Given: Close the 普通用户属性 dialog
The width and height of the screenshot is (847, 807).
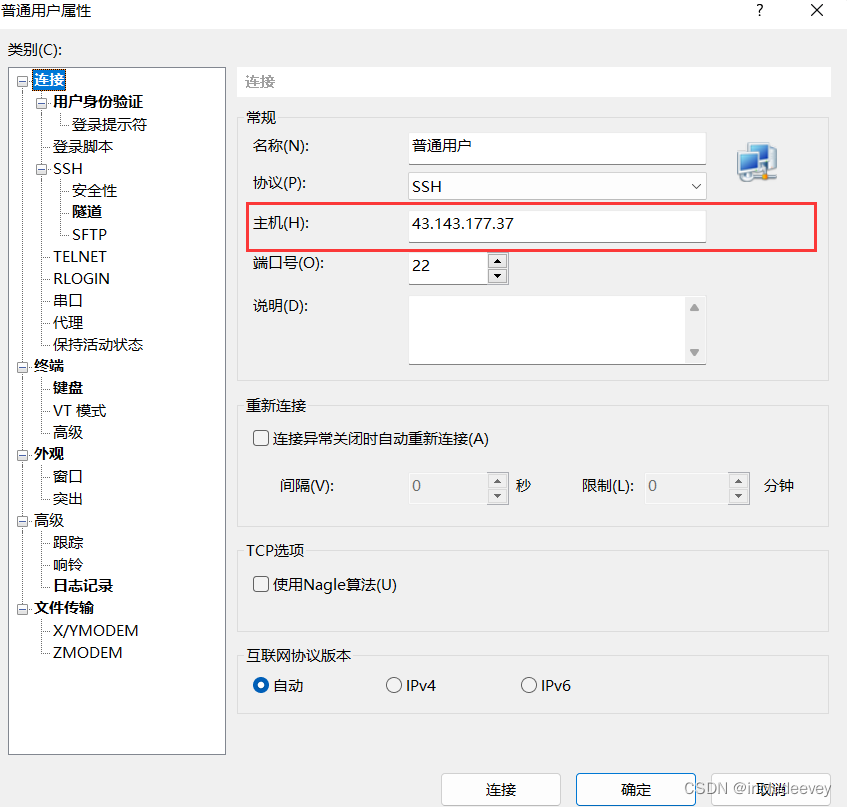Looking at the screenshot, I should click(x=817, y=10).
